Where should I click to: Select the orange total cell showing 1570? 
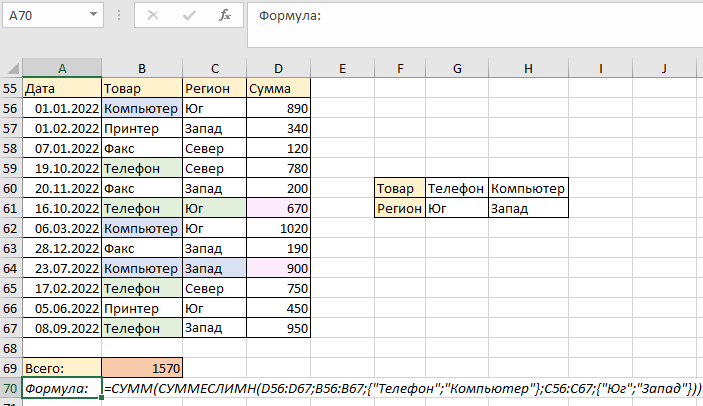click(x=141, y=368)
